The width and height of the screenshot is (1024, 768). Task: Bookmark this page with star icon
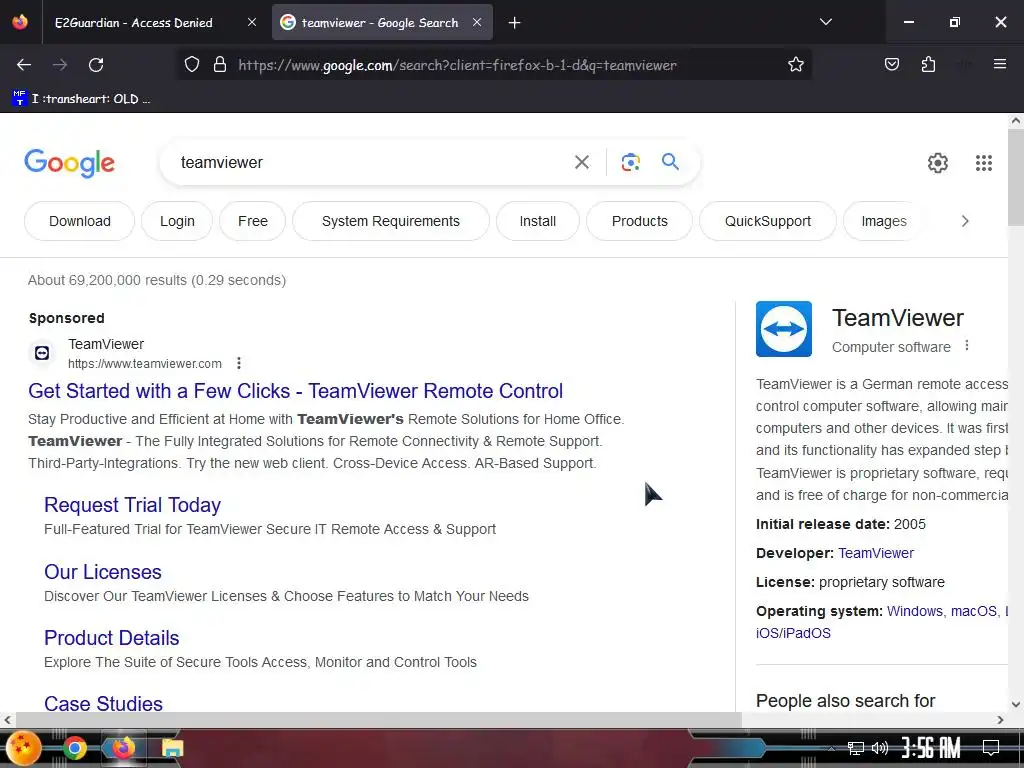point(795,65)
